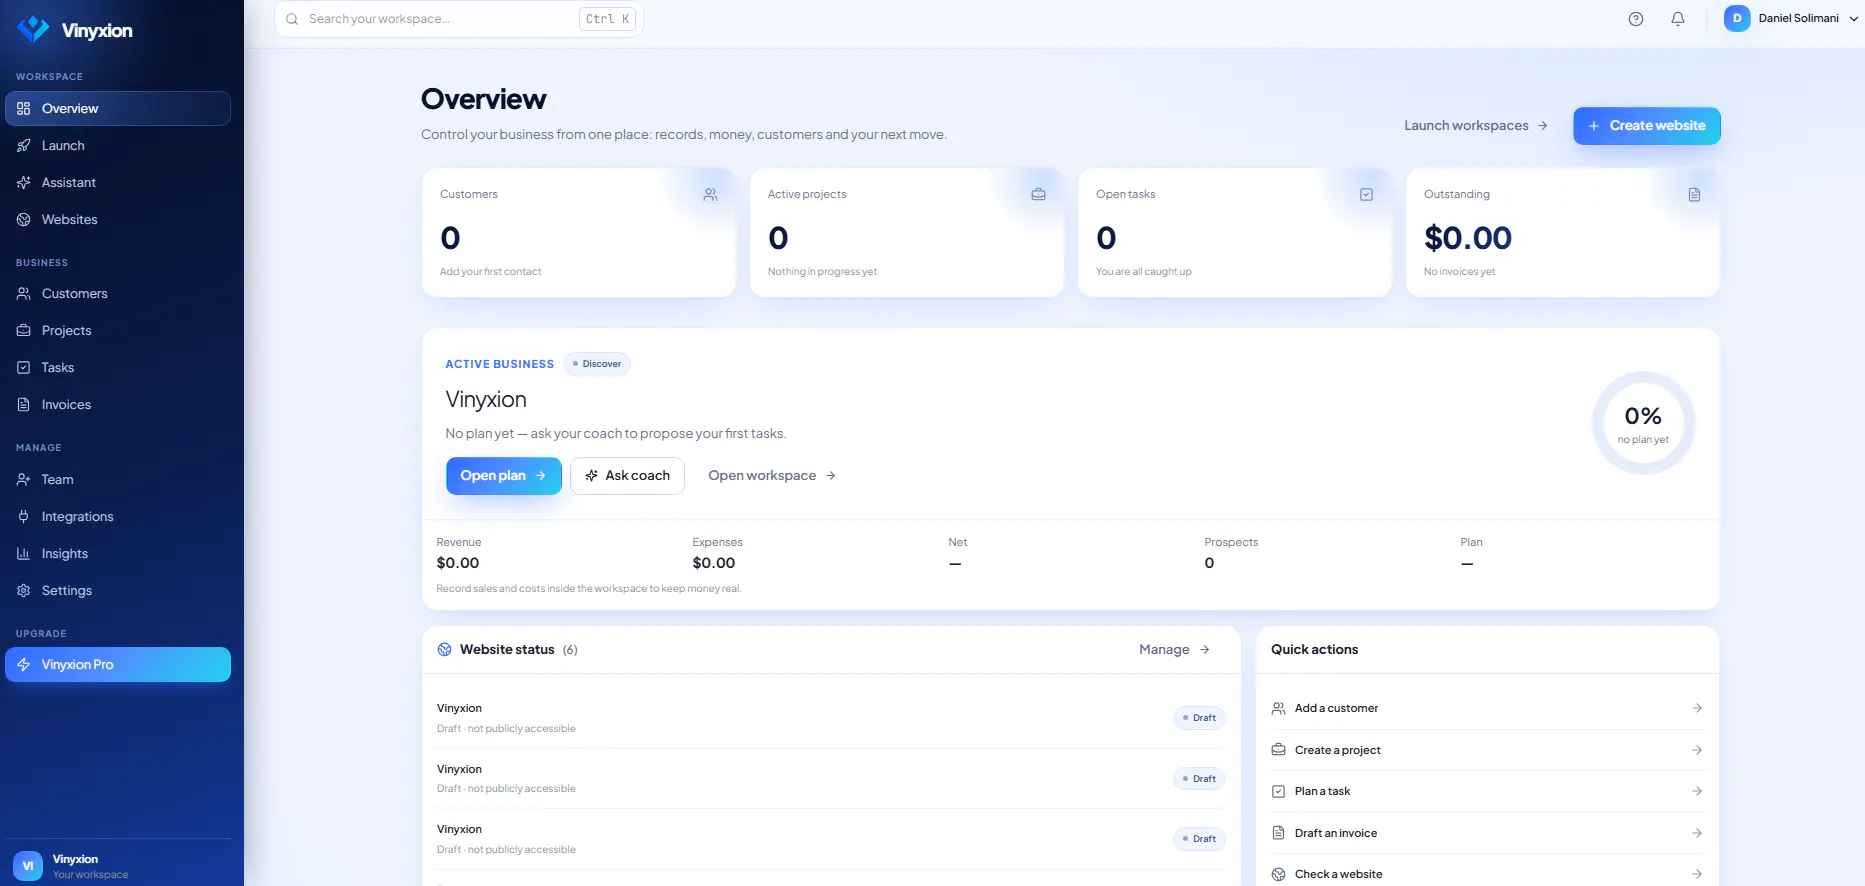Open the help question-mark icon
The width and height of the screenshot is (1865, 886).
(1636, 19)
